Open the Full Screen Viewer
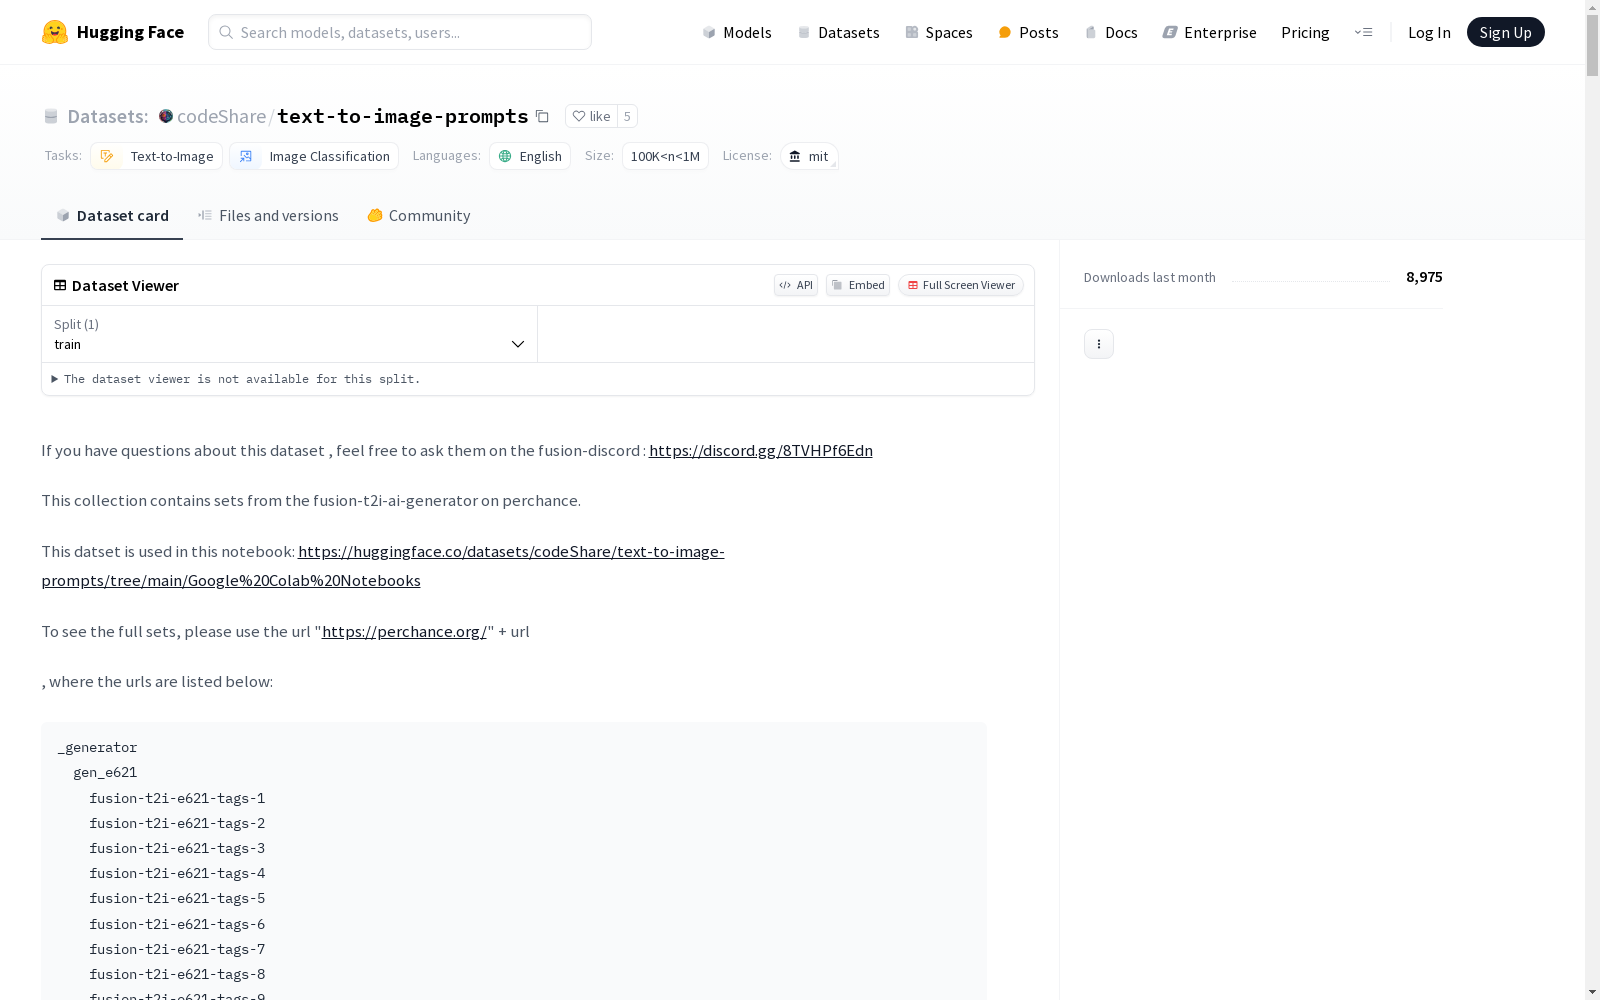This screenshot has height=1000, width=1600. tap(961, 285)
